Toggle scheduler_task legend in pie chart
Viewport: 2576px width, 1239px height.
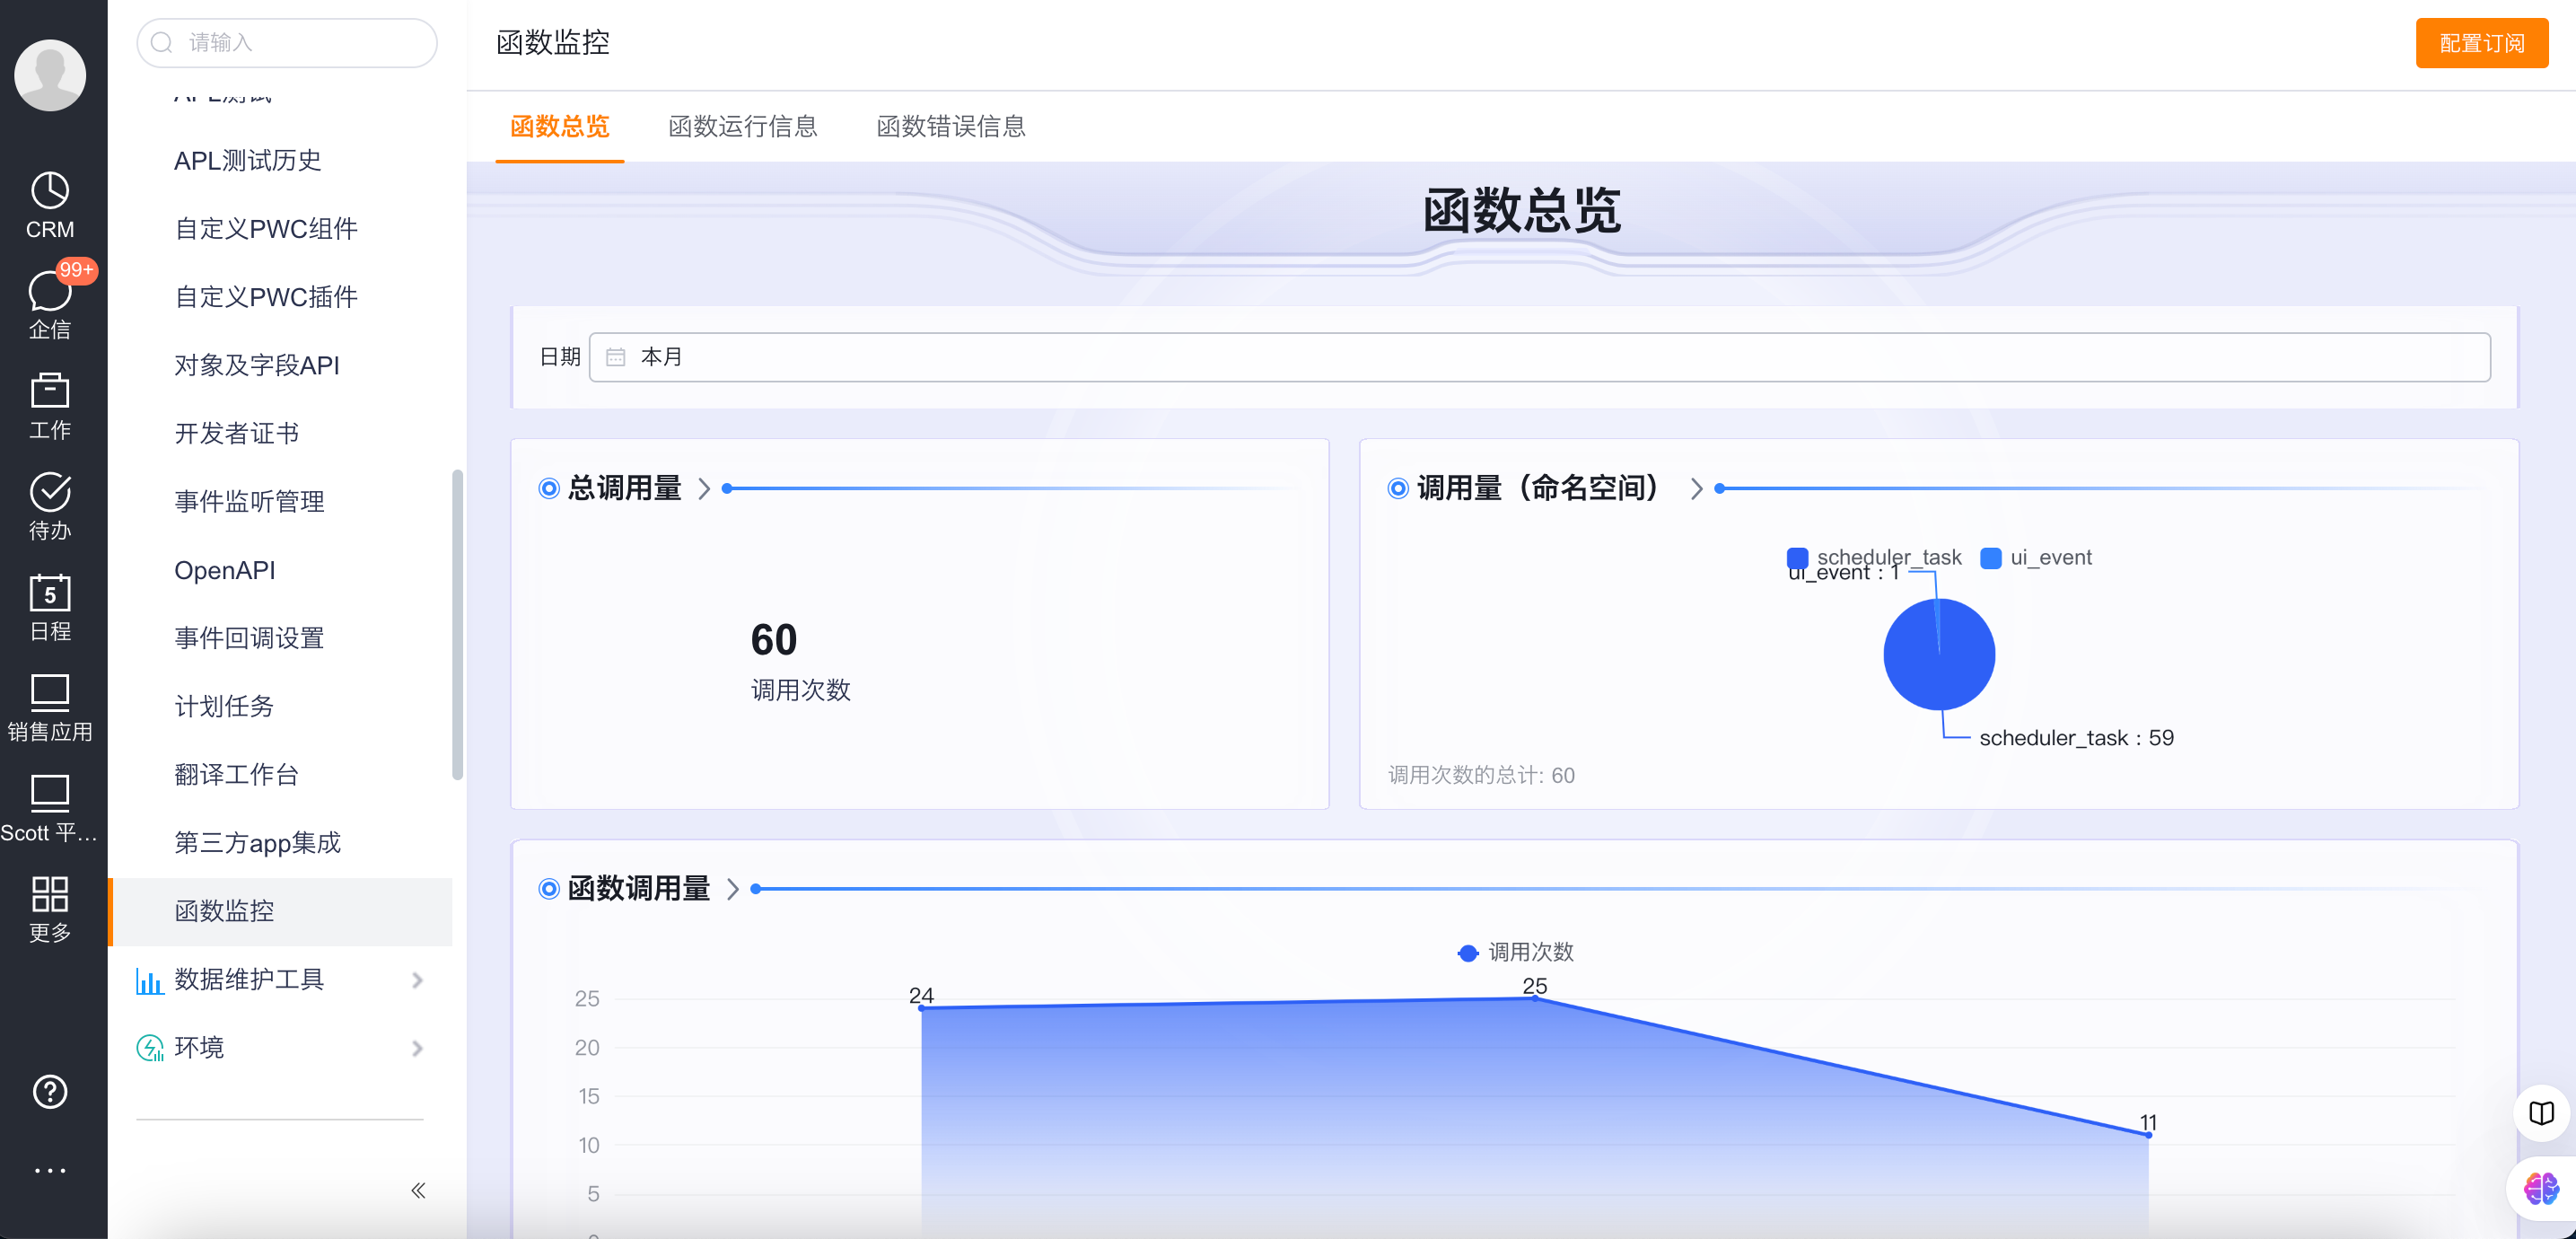point(1873,557)
